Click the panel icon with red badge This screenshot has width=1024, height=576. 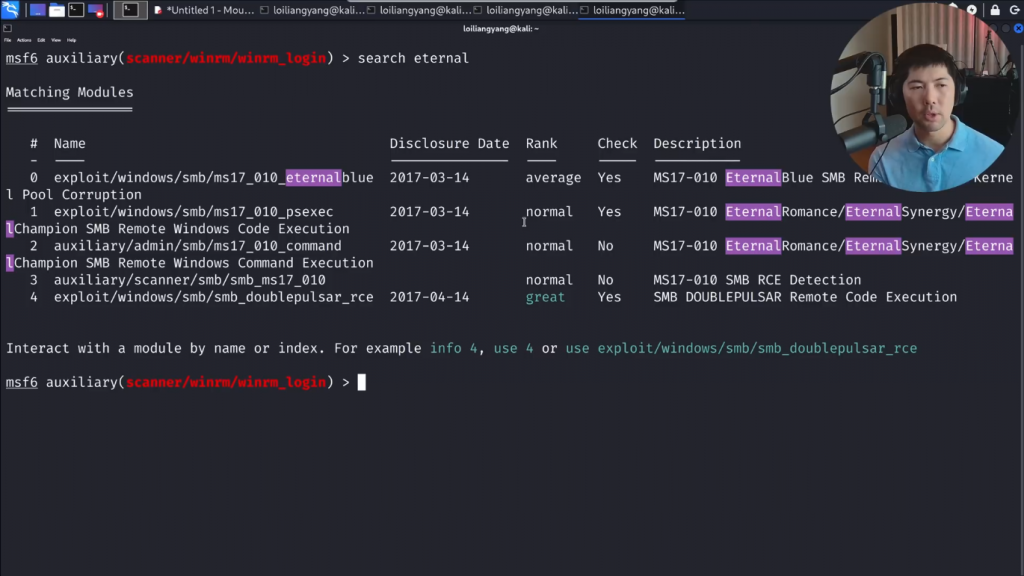click(96, 10)
